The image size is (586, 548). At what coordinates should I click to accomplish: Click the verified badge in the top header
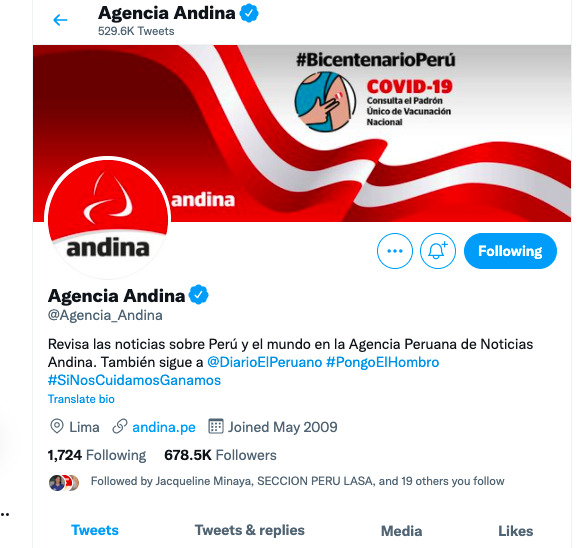click(x=249, y=13)
